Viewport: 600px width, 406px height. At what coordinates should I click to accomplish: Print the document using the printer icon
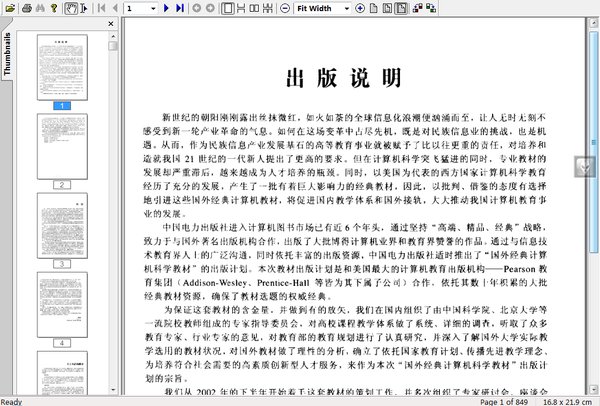click(26, 8)
